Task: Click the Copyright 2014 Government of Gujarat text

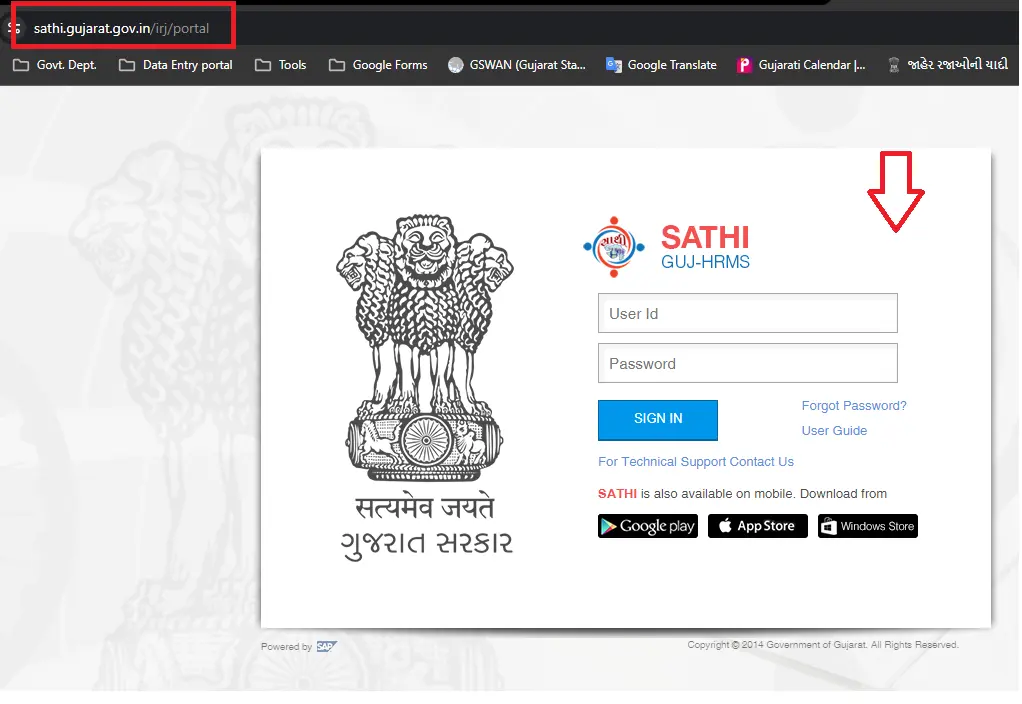Action: (x=823, y=645)
